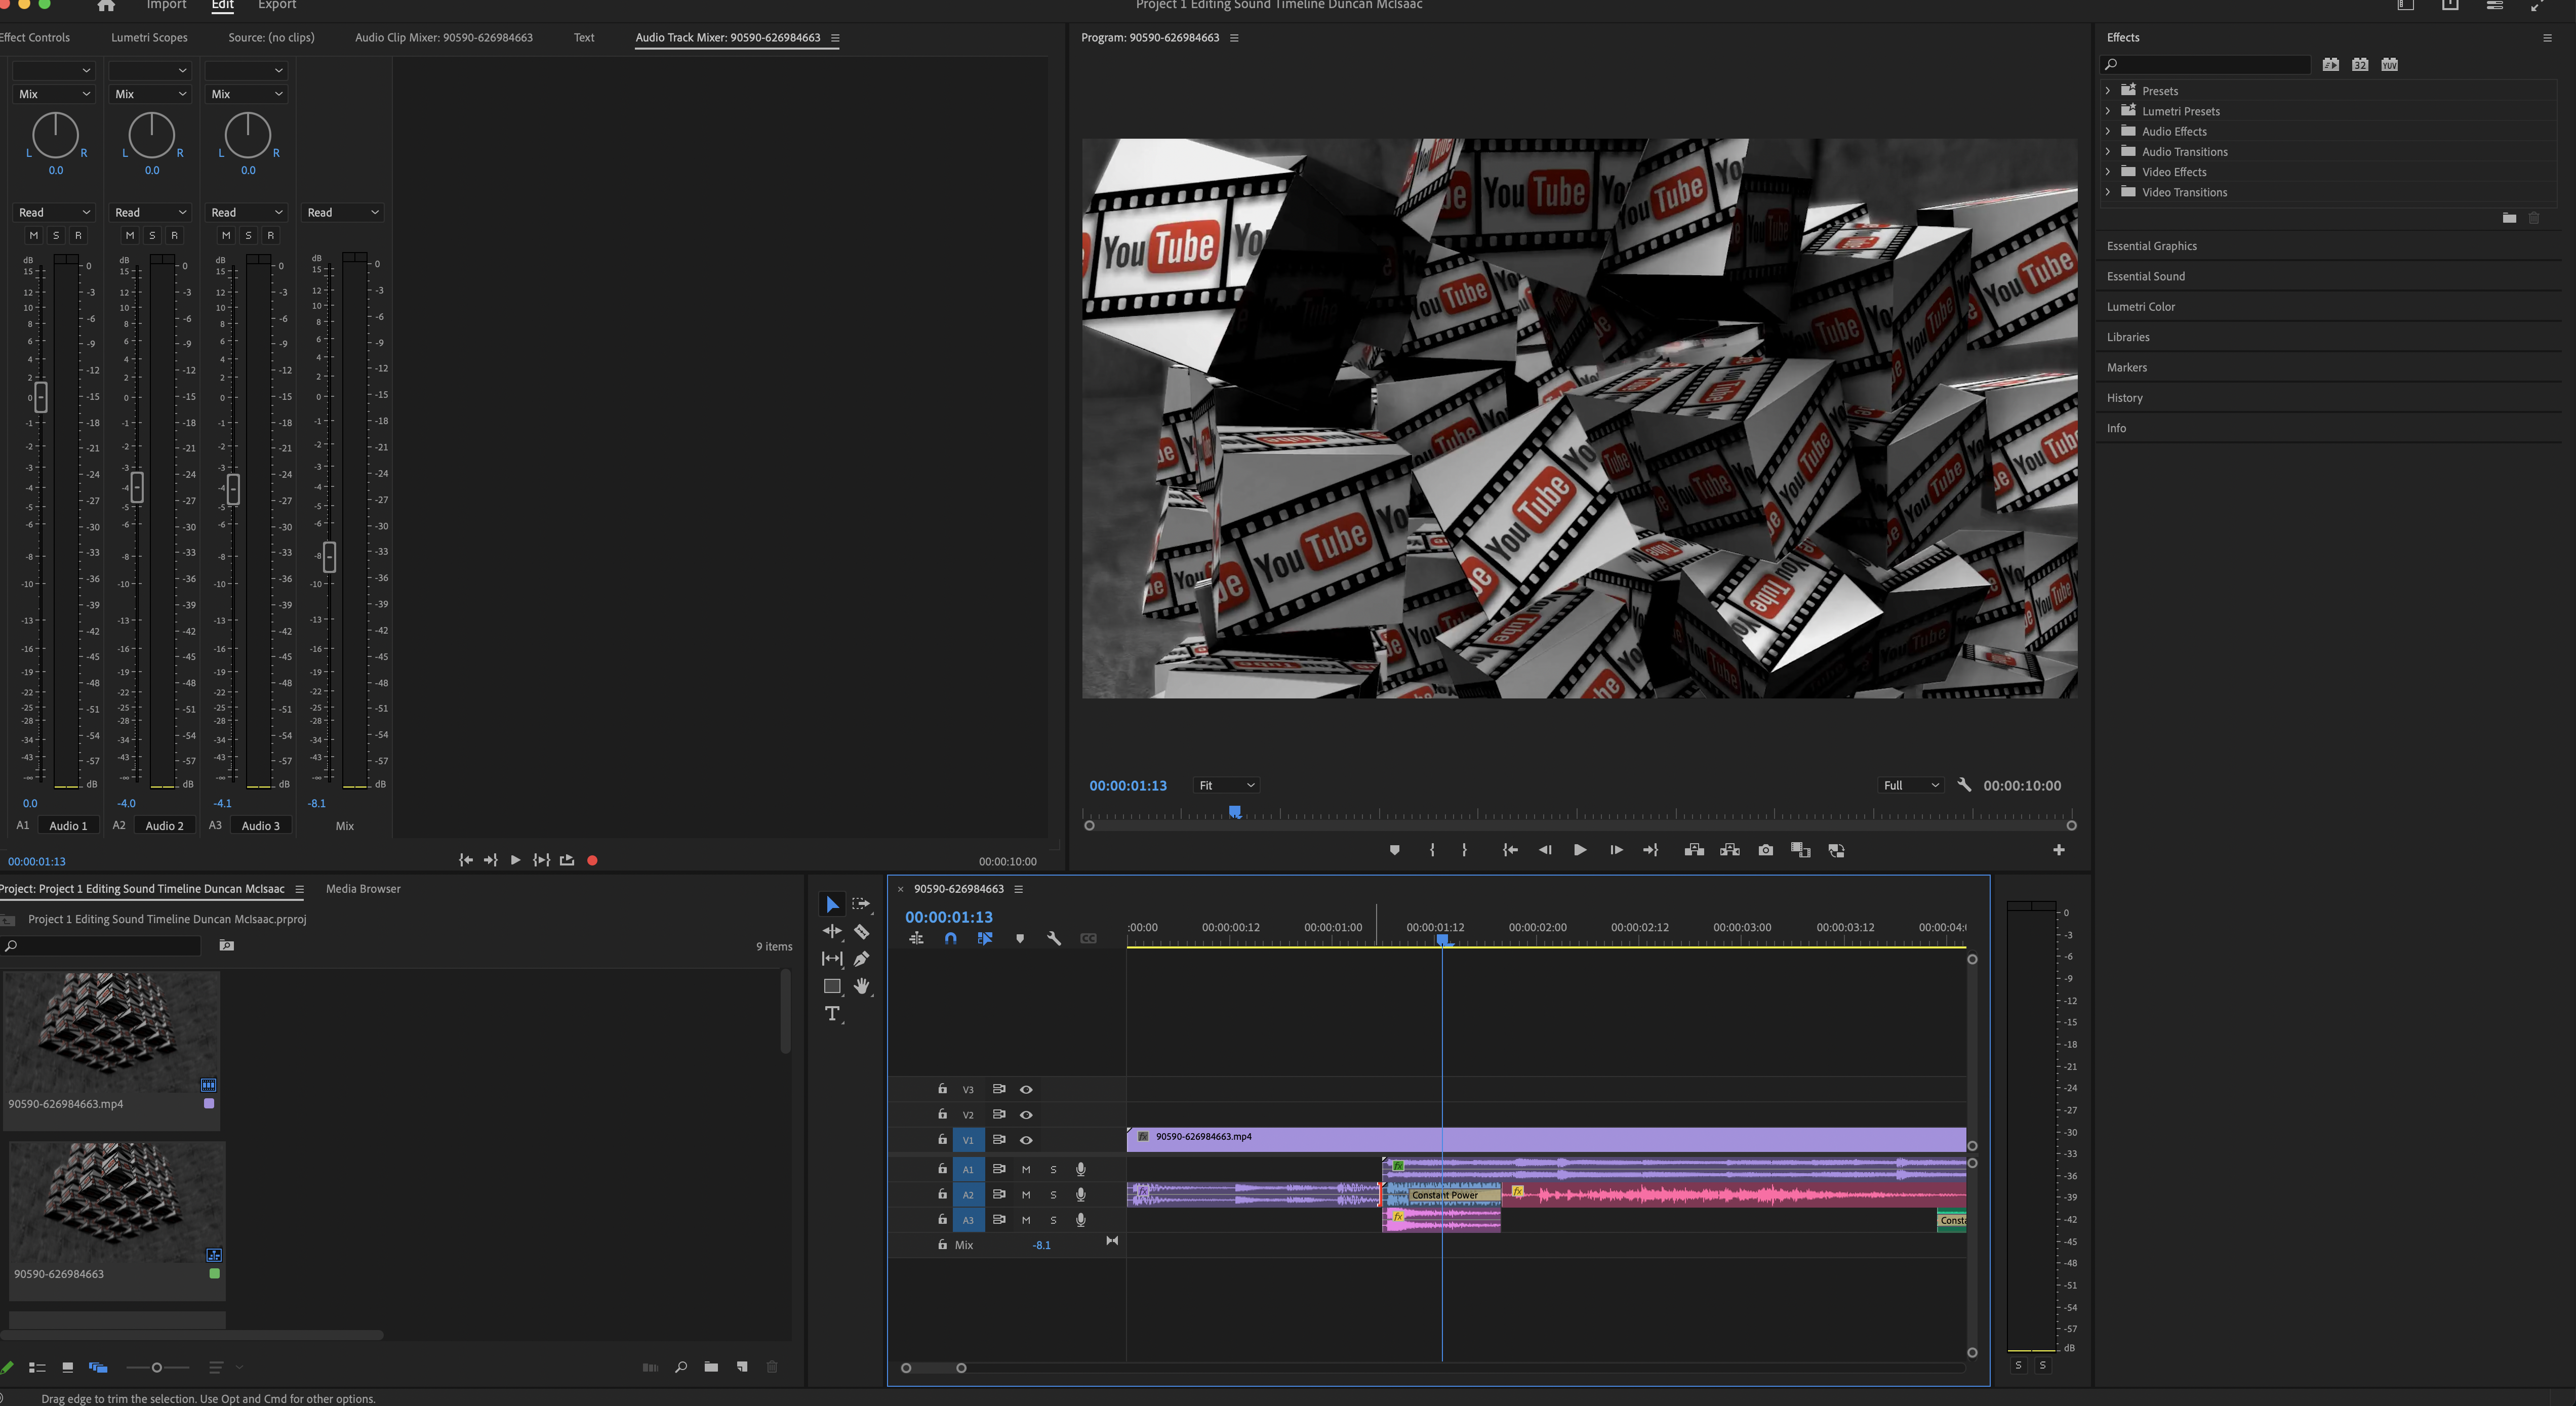Open the Media Browser tab
The width and height of the screenshot is (2576, 1406).
click(363, 888)
